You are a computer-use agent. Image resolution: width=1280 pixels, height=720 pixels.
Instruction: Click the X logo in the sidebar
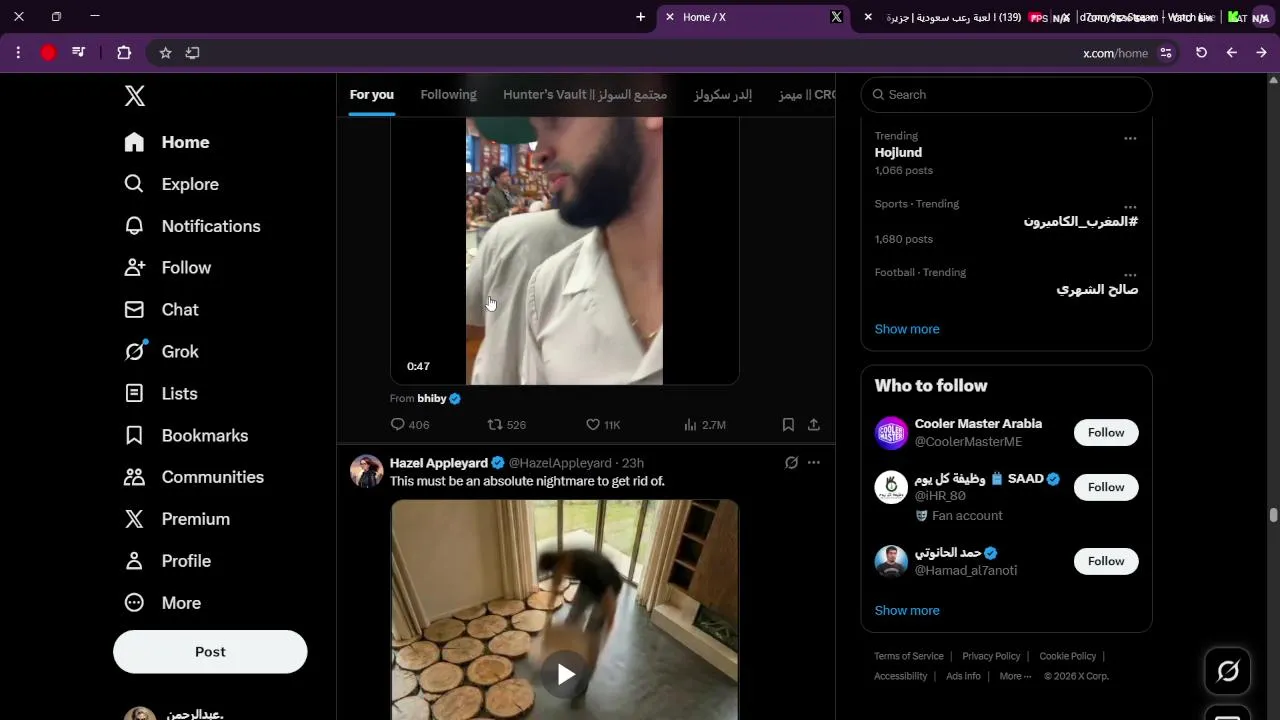(135, 96)
